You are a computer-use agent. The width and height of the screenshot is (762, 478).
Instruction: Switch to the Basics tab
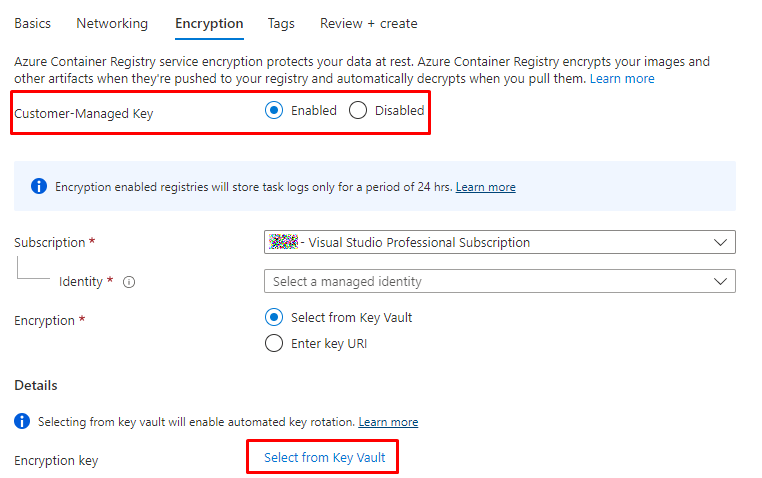pos(32,23)
